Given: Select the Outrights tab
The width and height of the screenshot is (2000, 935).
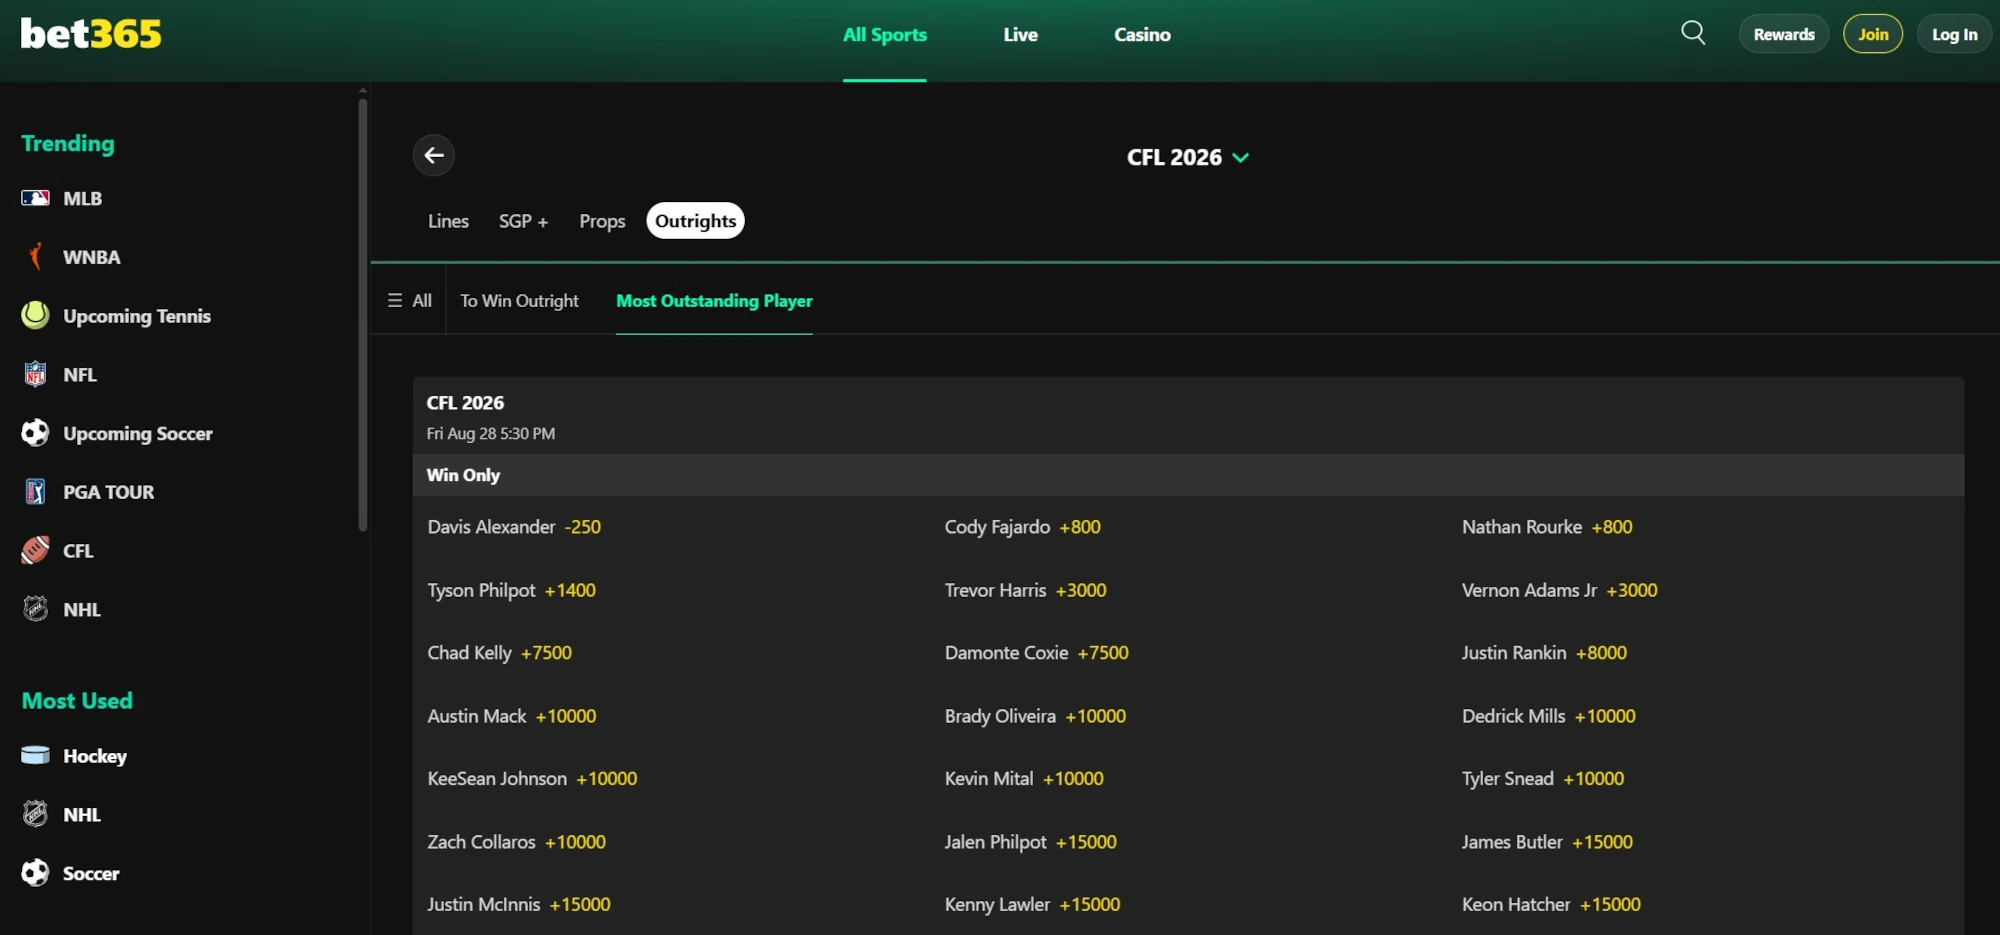Looking at the screenshot, I should tap(696, 221).
